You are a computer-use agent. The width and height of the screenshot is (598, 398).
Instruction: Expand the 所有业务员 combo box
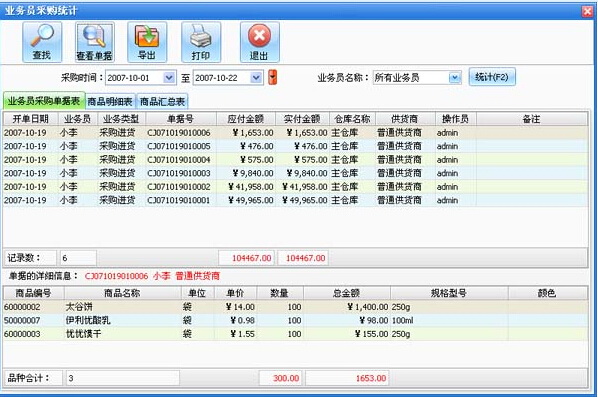click(455, 78)
